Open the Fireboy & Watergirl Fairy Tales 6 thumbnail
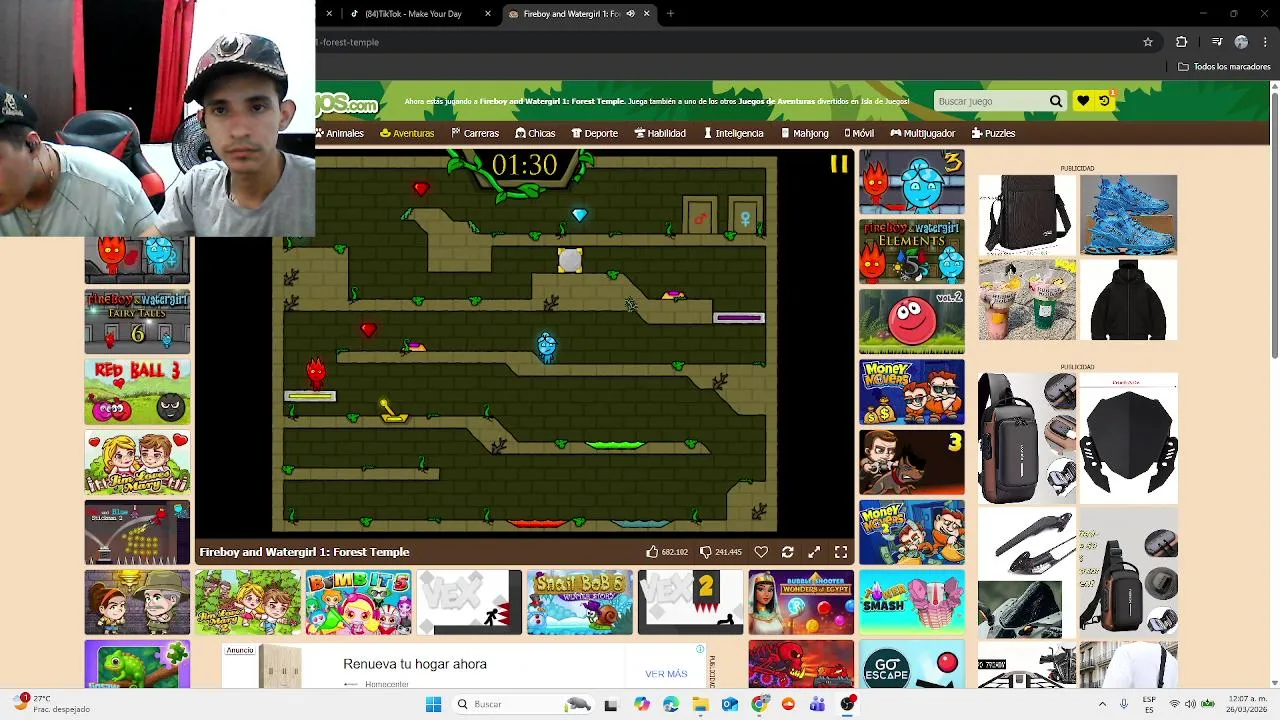The width and height of the screenshot is (1280, 720). click(137, 322)
